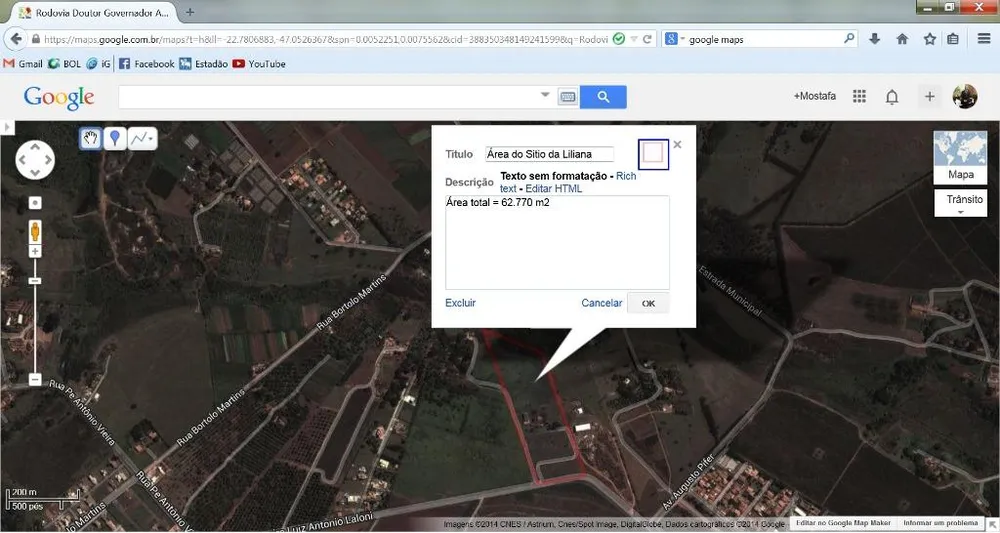Open the polygon color swatch picker
Image resolution: width=1000 pixels, height=533 pixels.
(x=653, y=154)
